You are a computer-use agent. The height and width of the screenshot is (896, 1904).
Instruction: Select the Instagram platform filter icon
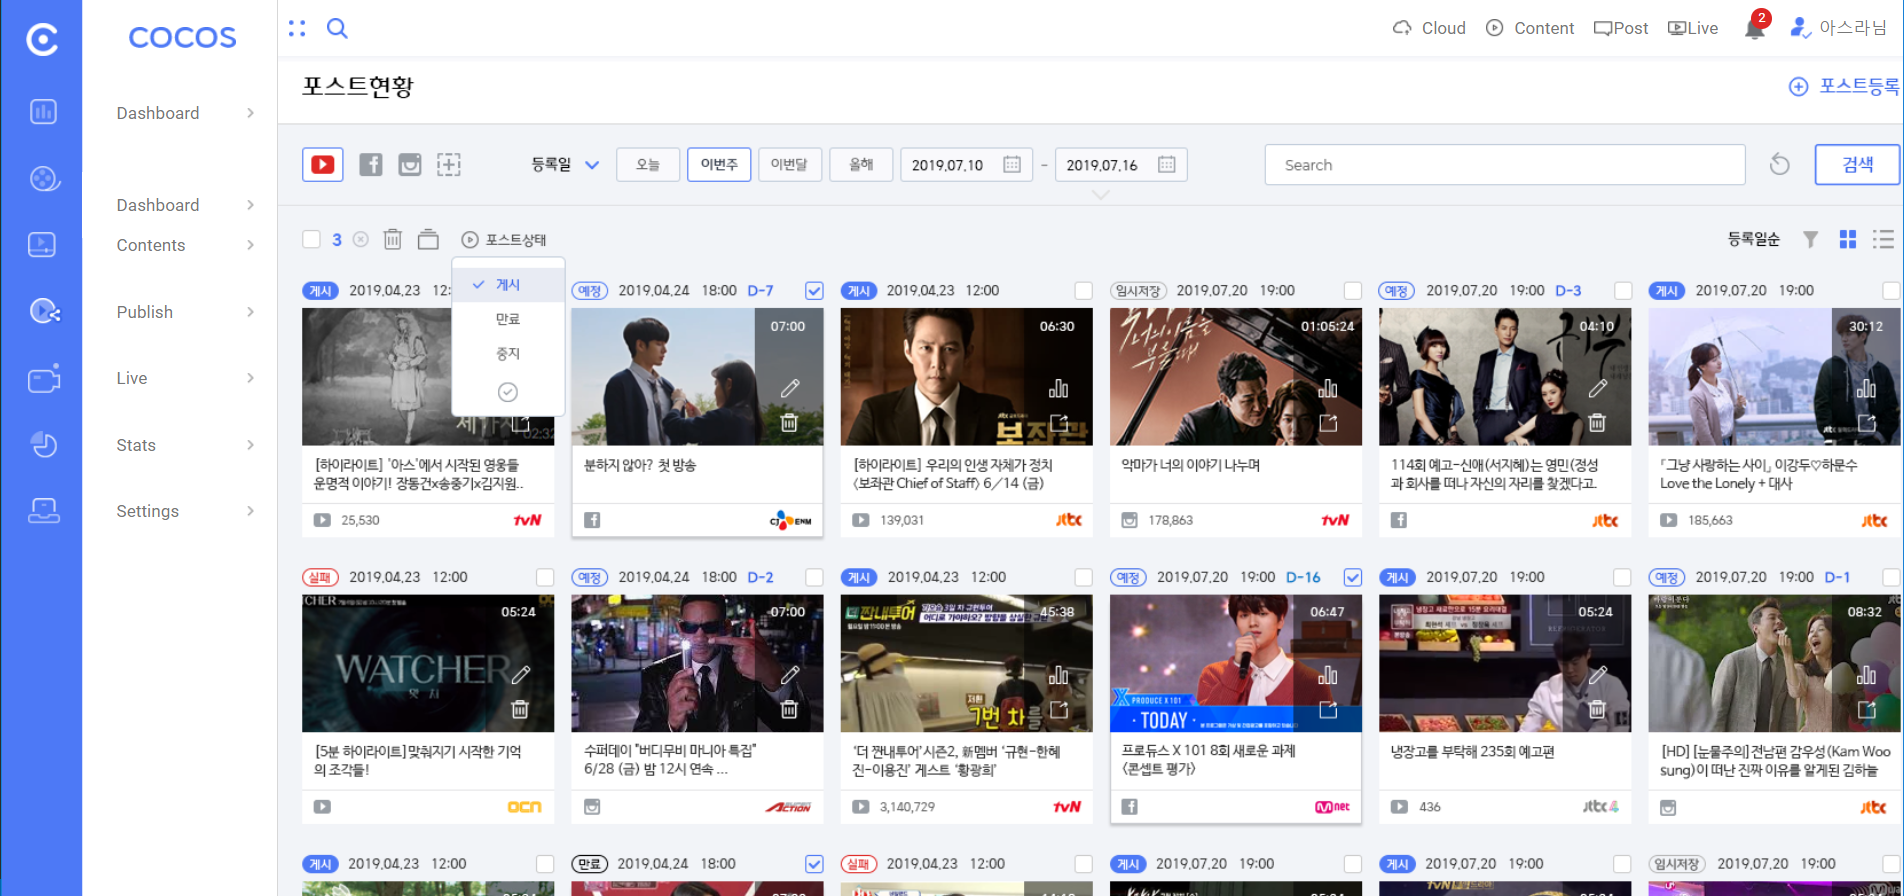[410, 165]
